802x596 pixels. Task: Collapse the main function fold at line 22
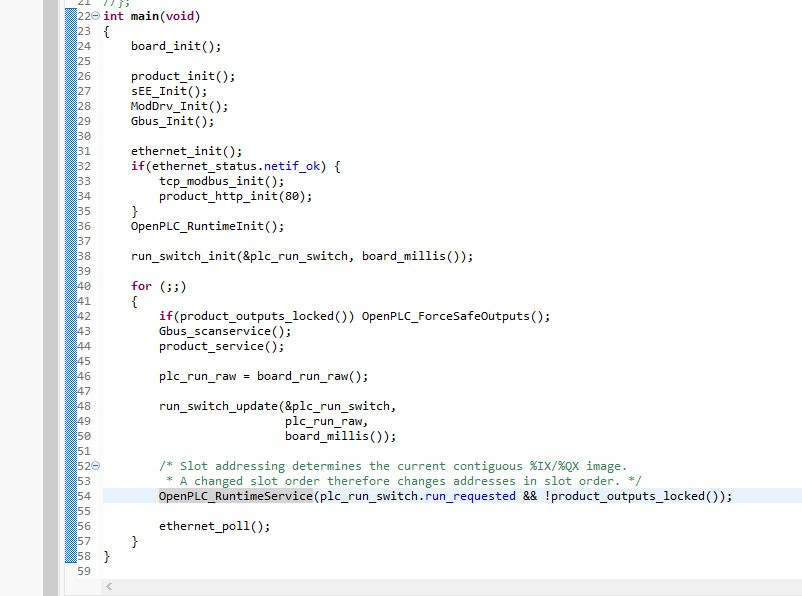click(x=96, y=16)
